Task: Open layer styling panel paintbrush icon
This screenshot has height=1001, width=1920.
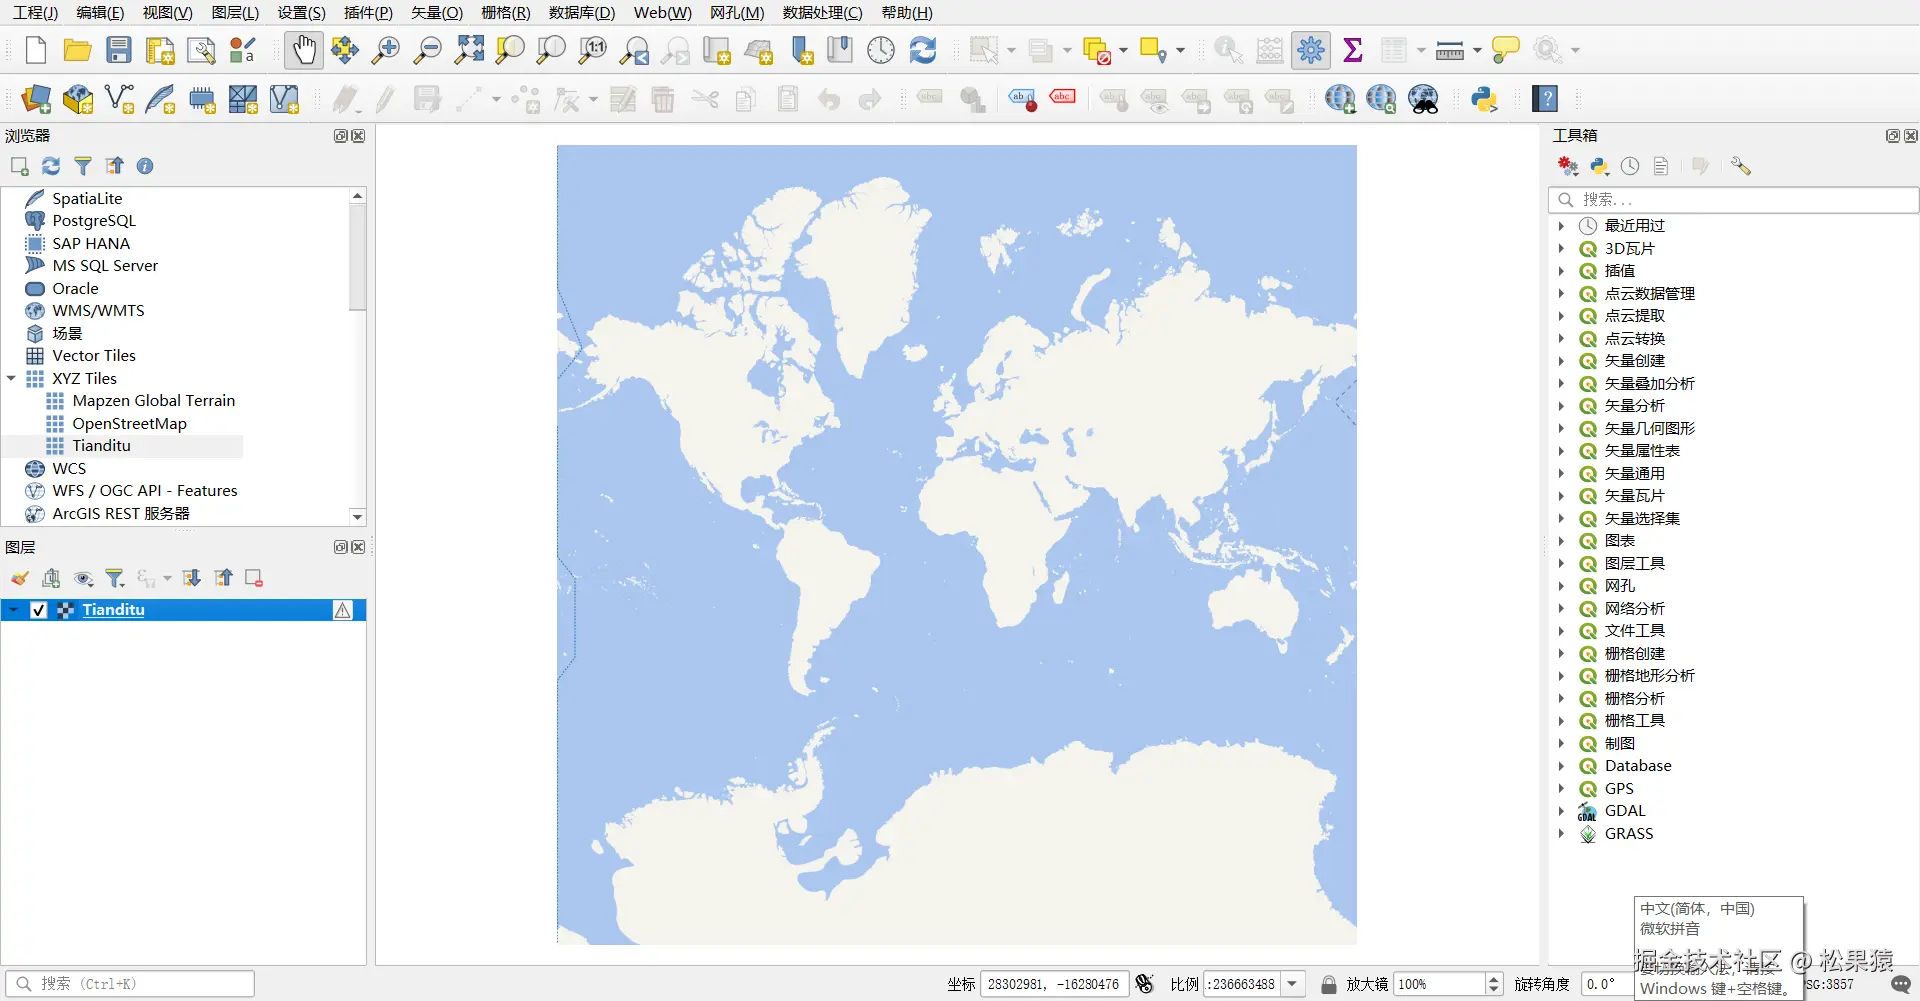Action: pyautogui.click(x=20, y=578)
